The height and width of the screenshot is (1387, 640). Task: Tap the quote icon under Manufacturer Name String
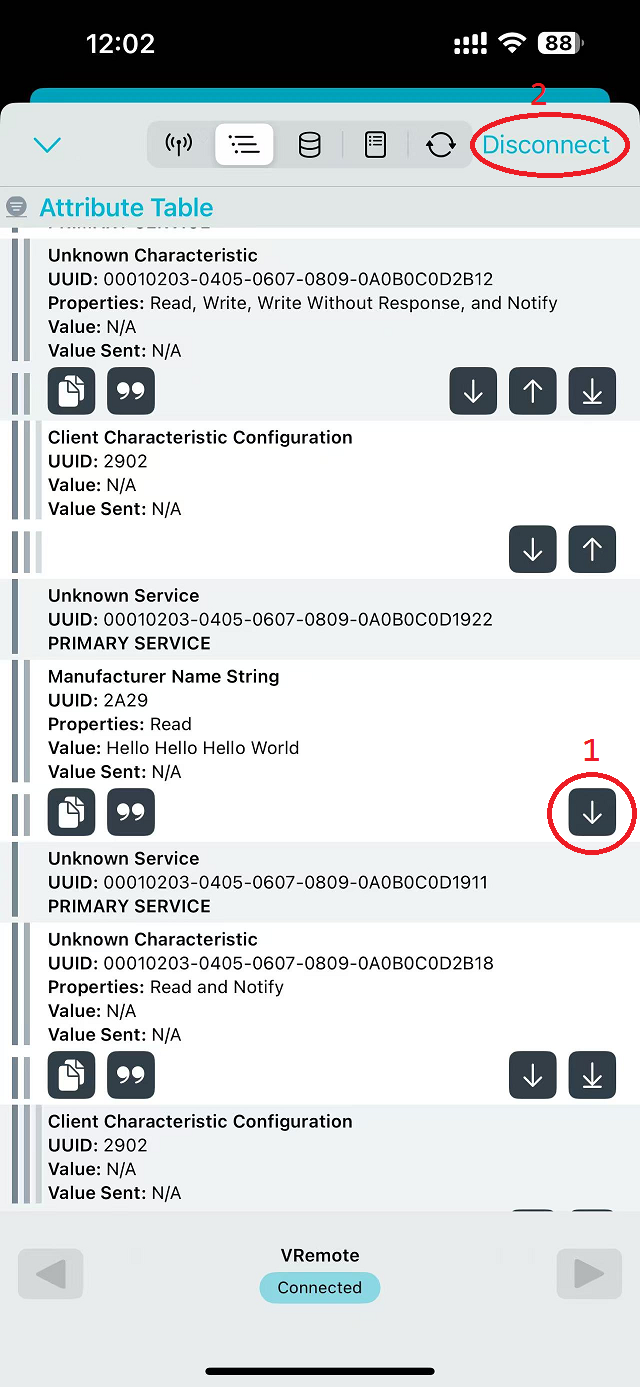131,814
